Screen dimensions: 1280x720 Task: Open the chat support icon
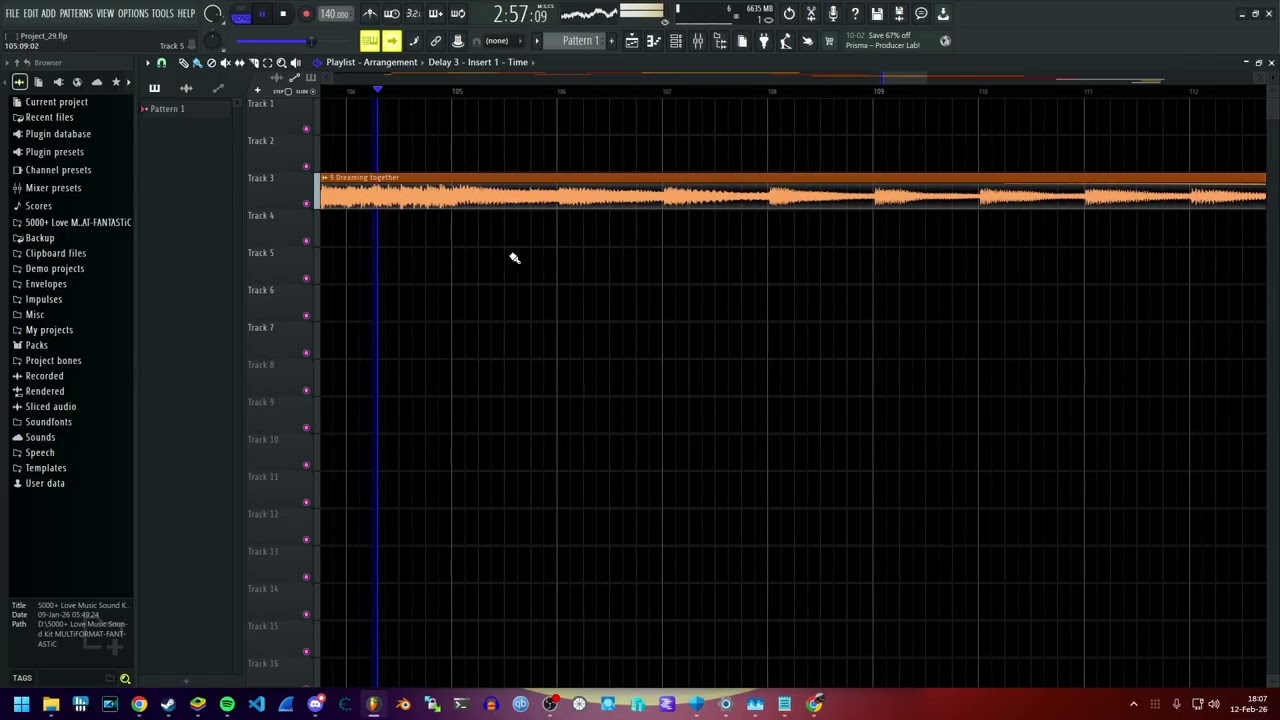pos(921,14)
